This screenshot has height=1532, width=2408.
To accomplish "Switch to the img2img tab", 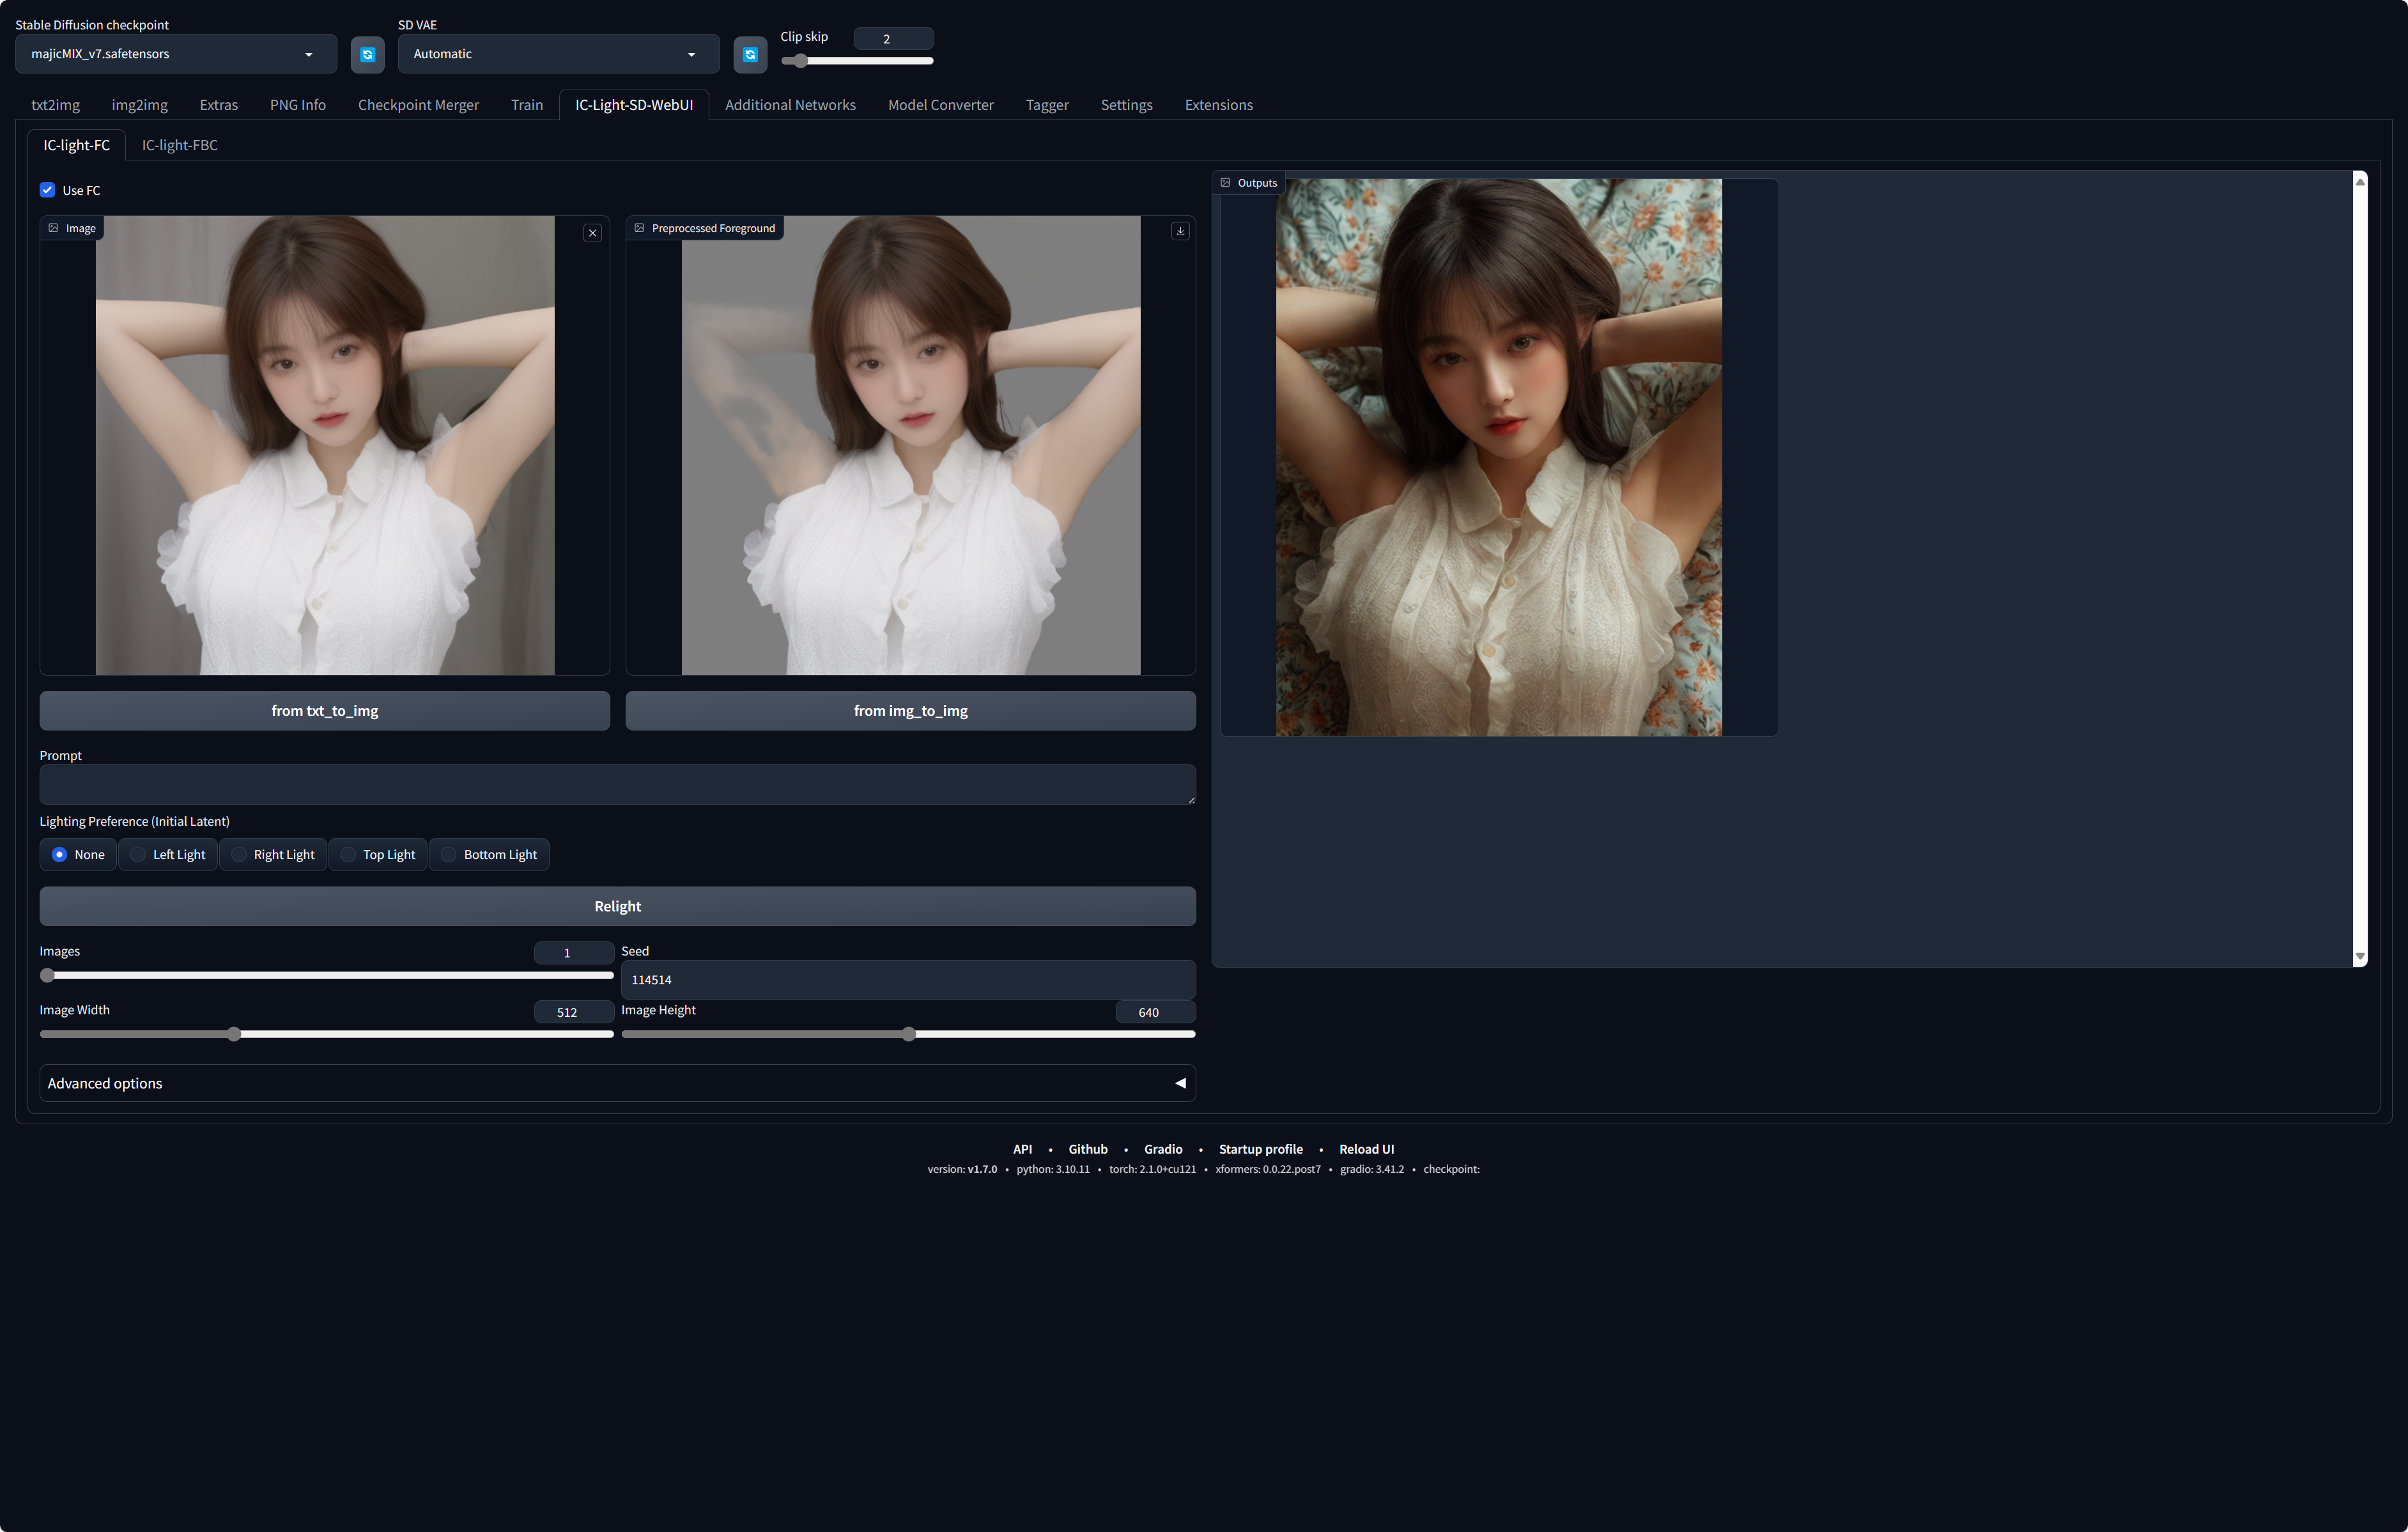I will click(140, 105).
